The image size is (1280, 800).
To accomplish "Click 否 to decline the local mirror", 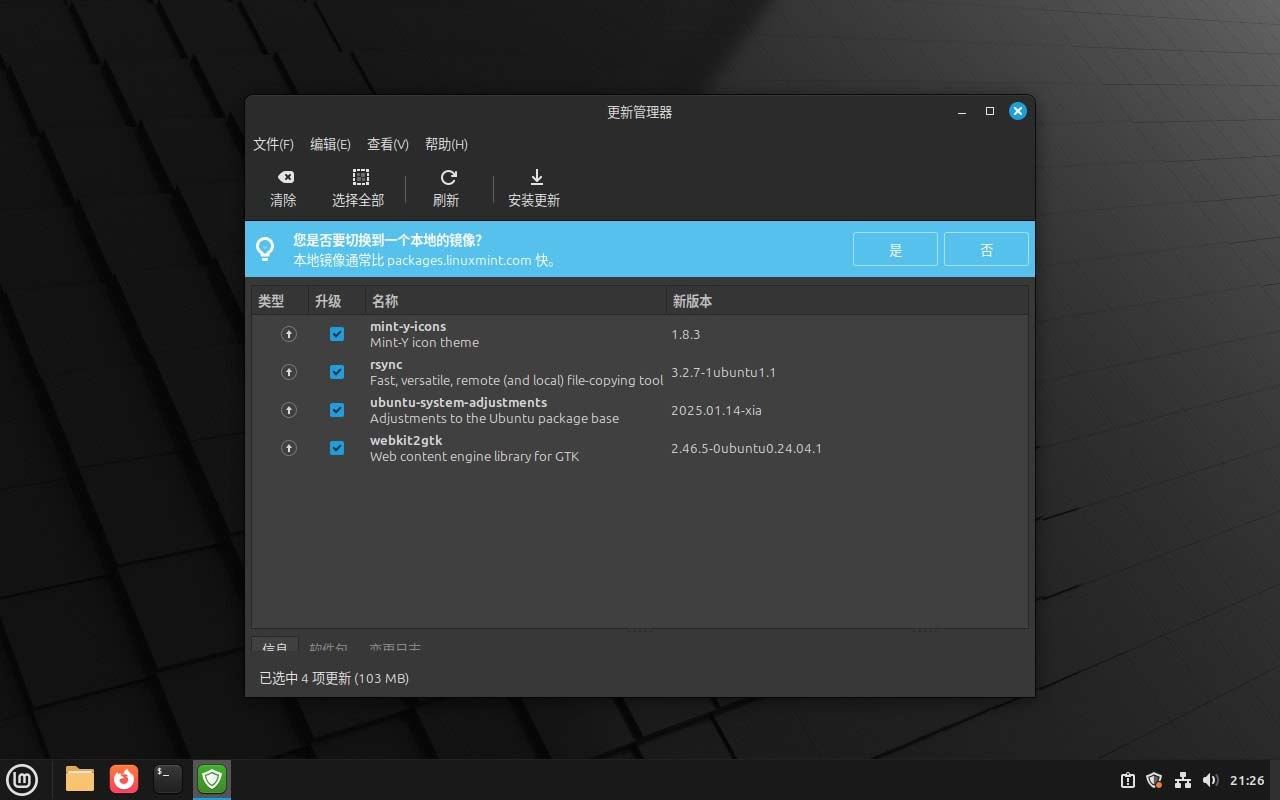I will (x=986, y=249).
